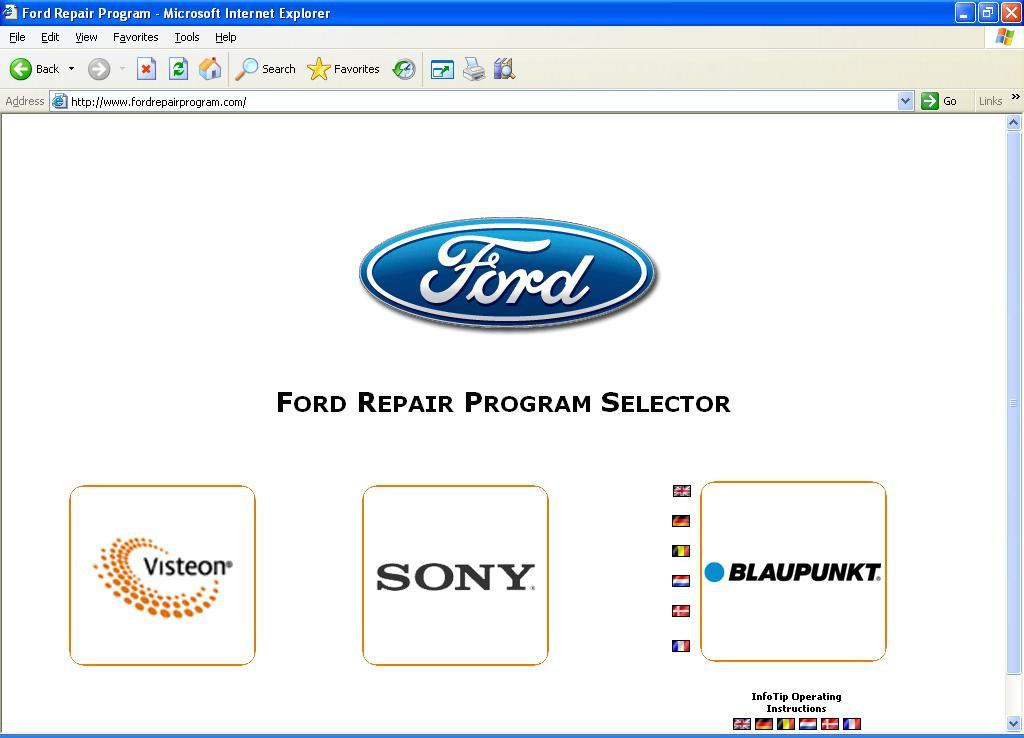Click the vertical scrollbar down arrow
1024x738 pixels.
click(1014, 723)
